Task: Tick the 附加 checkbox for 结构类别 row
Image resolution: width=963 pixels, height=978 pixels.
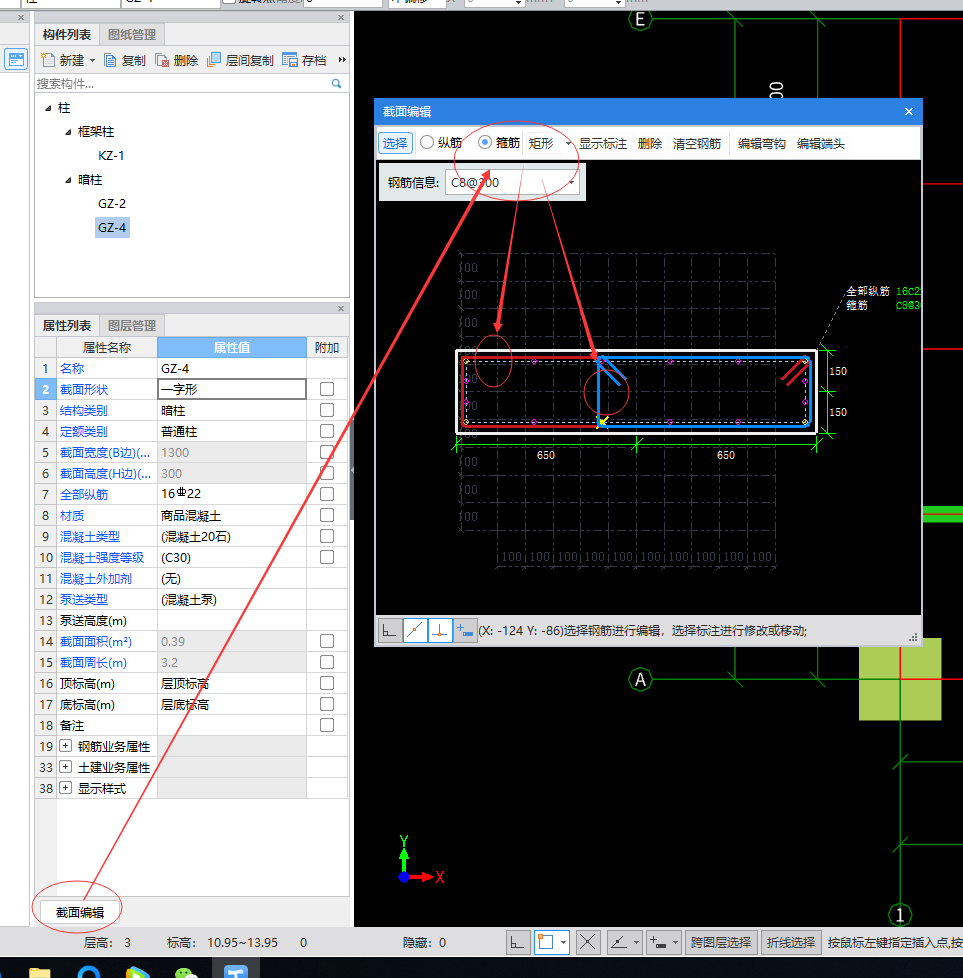Action: 327,410
